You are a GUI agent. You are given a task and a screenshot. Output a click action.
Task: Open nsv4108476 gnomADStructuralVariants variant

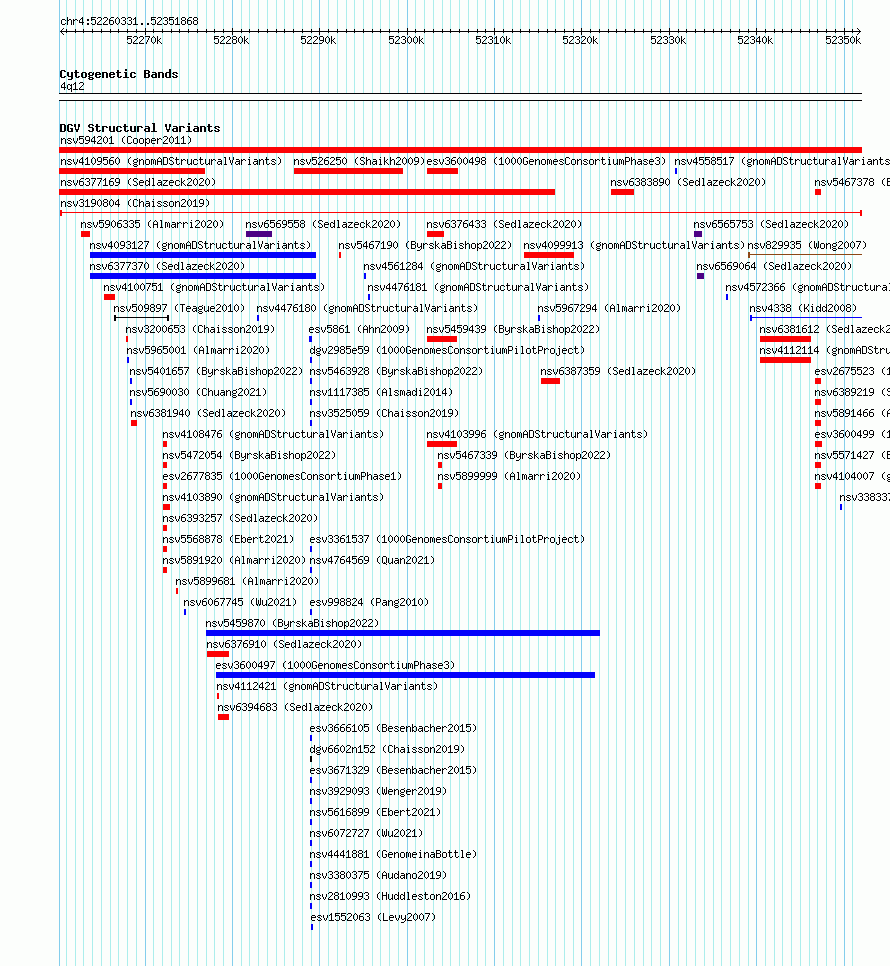tap(273, 434)
